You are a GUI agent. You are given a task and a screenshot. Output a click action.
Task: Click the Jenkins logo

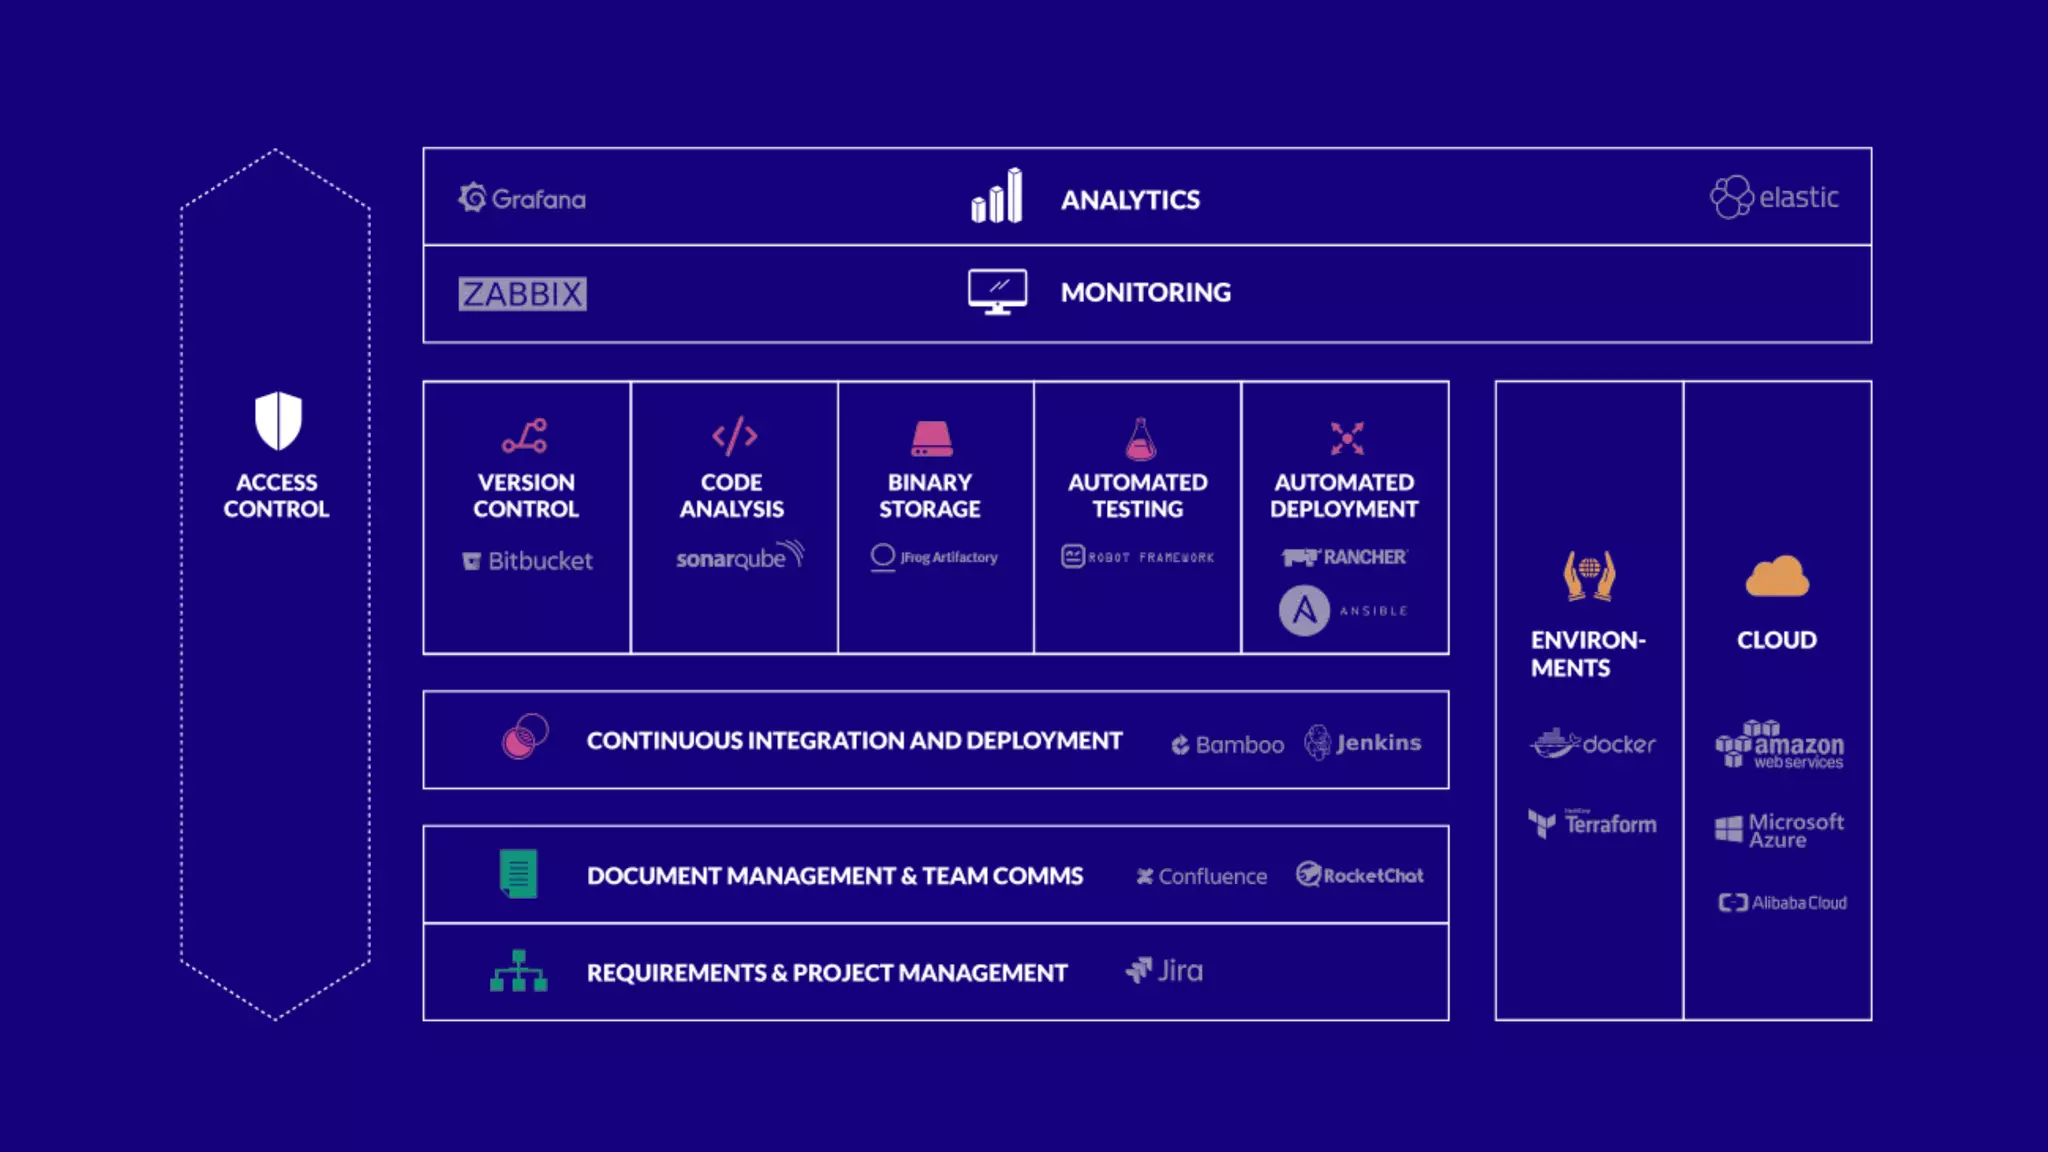click(x=1362, y=742)
